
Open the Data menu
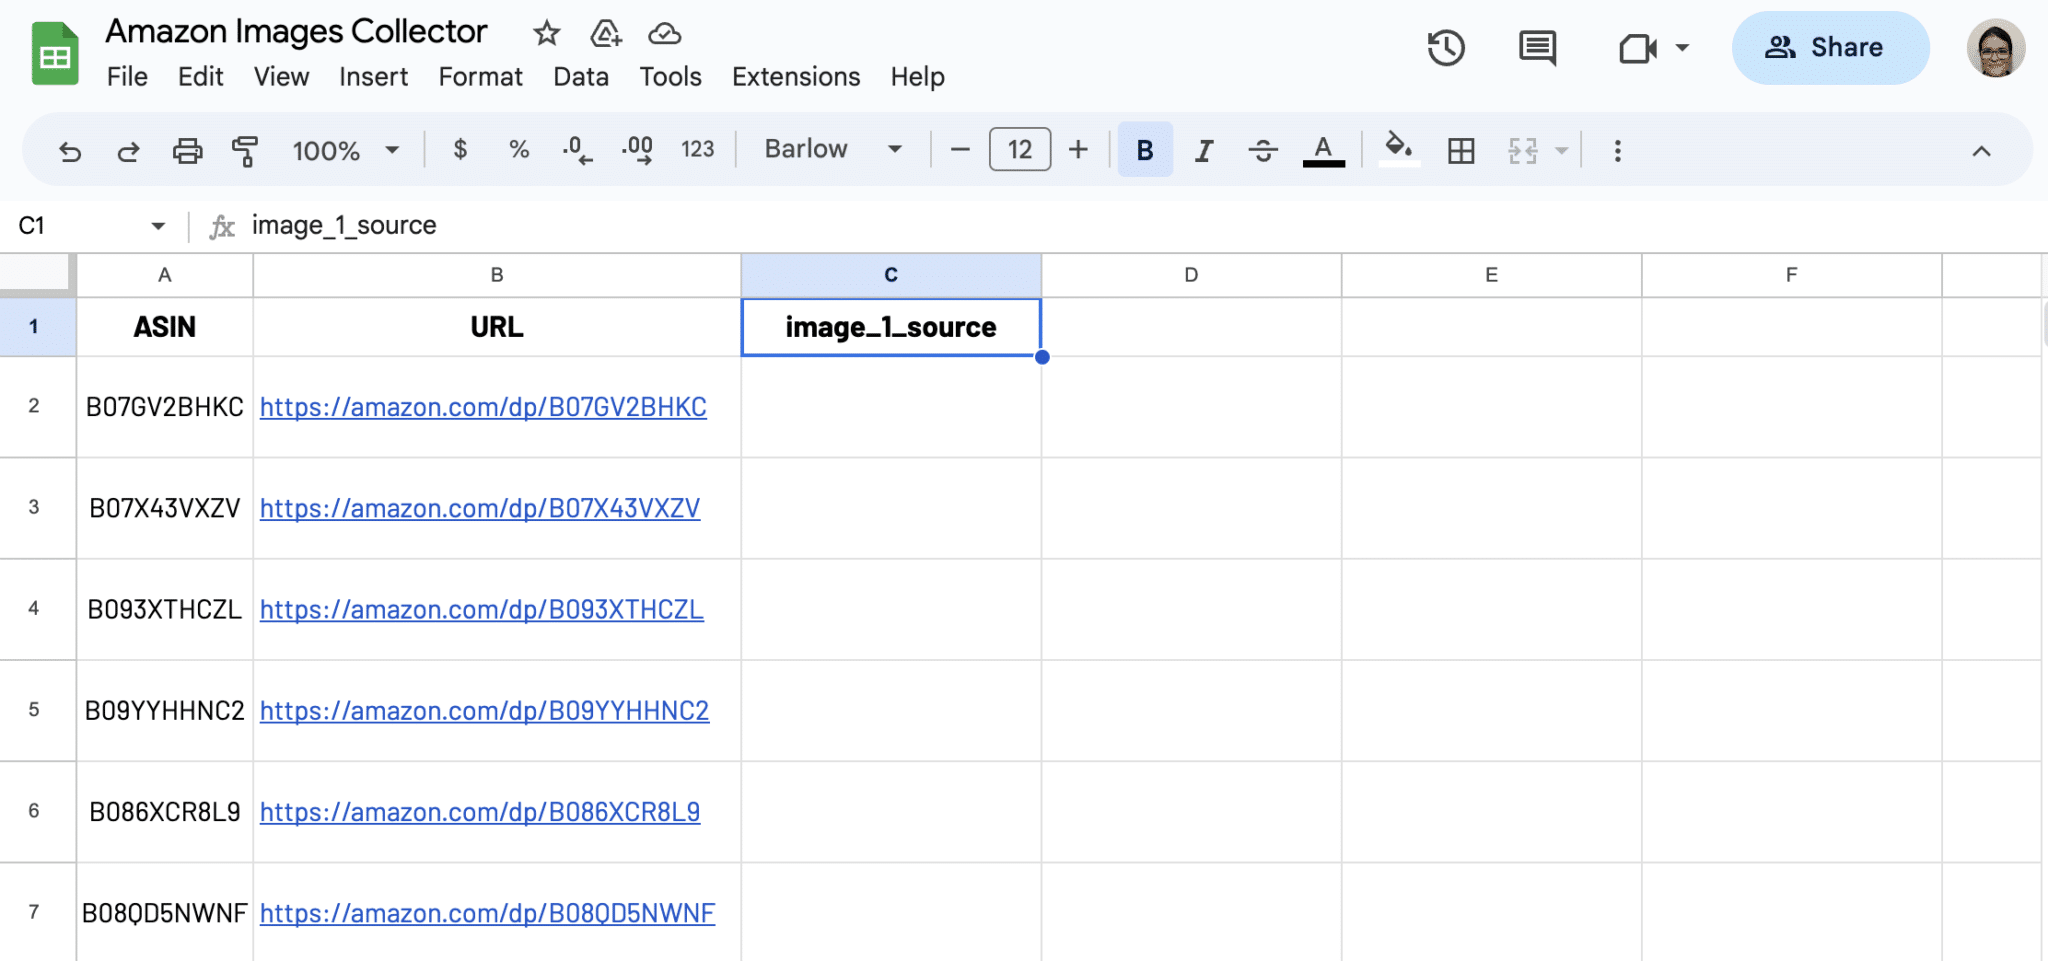pyautogui.click(x=580, y=76)
